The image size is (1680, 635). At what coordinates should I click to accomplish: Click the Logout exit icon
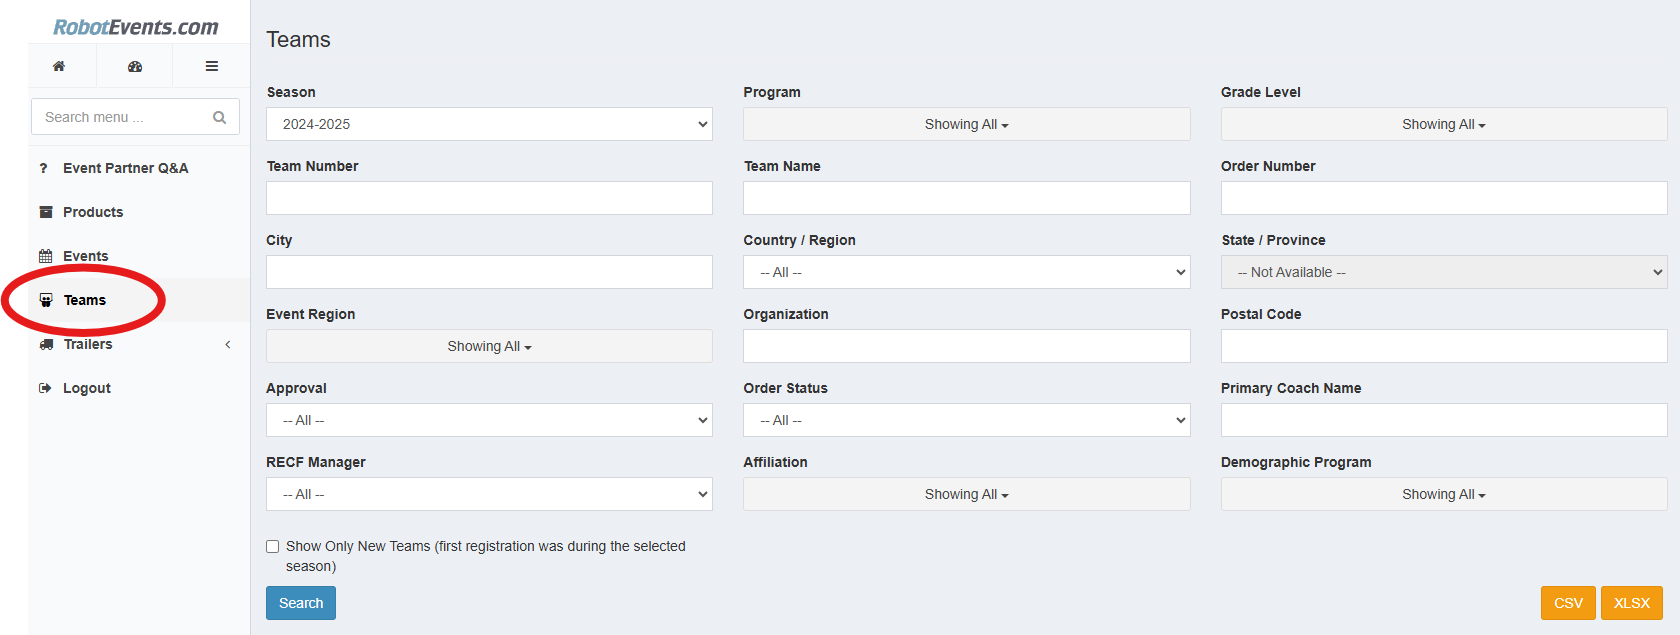(x=46, y=388)
